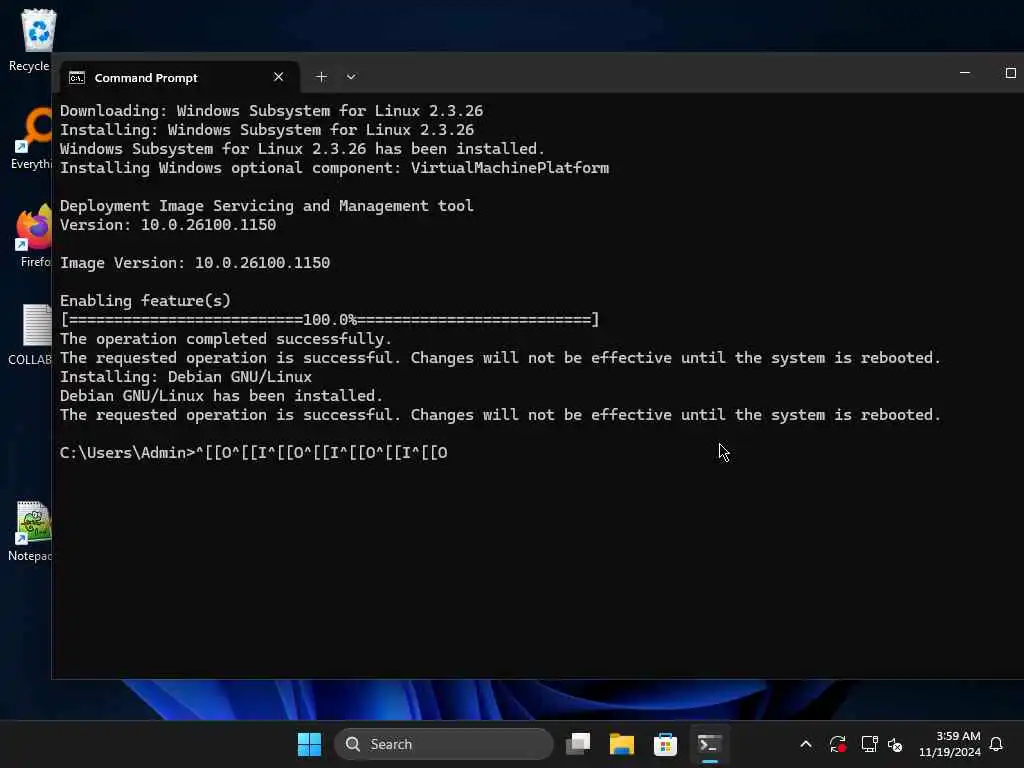Screen dimensions: 1024x768
Task: Click 'Version: 10.0.26100.1150' line
Action: [168, 225]
